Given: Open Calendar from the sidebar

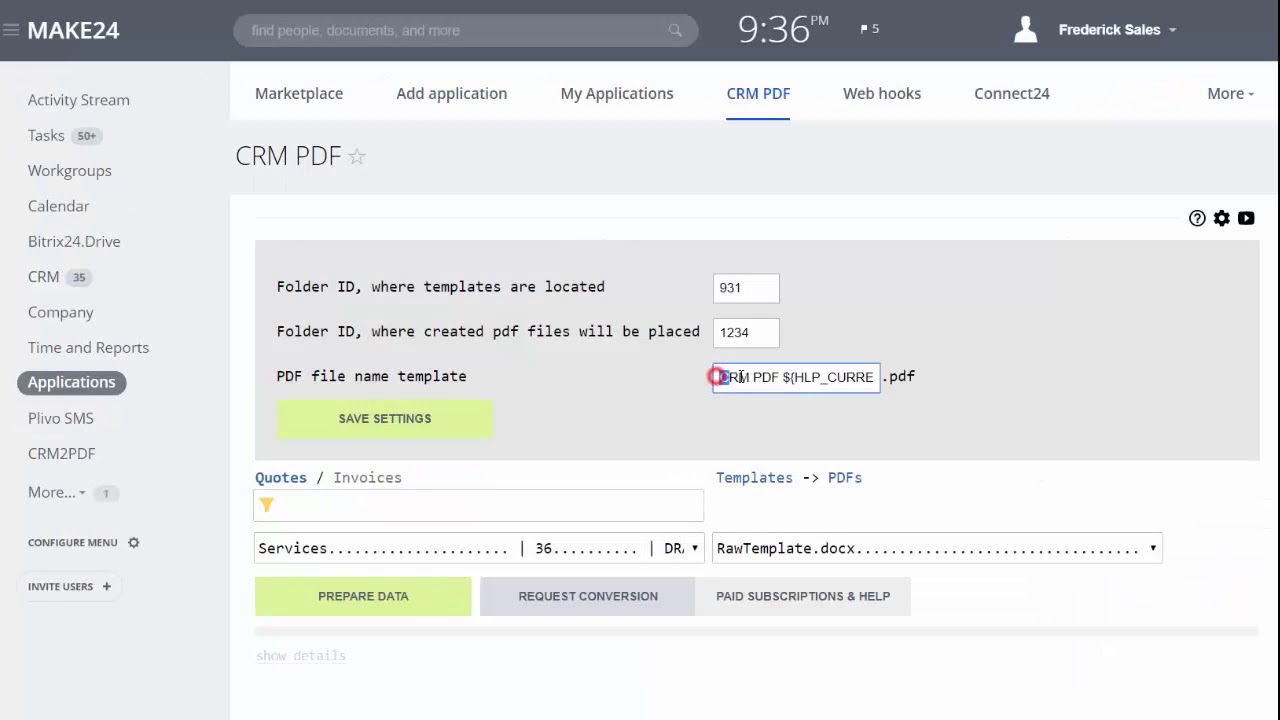Looking at the screenshot, I should (59, 206).
